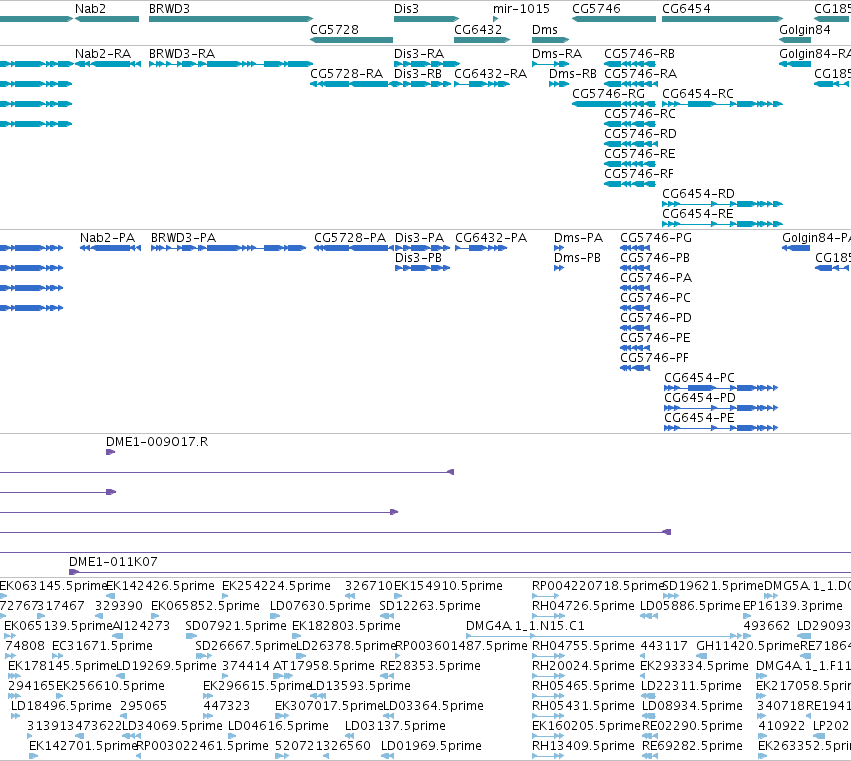Click the EK182803.5prime EST label
This screenshot has width=851, height=761.
click(346, 626)
